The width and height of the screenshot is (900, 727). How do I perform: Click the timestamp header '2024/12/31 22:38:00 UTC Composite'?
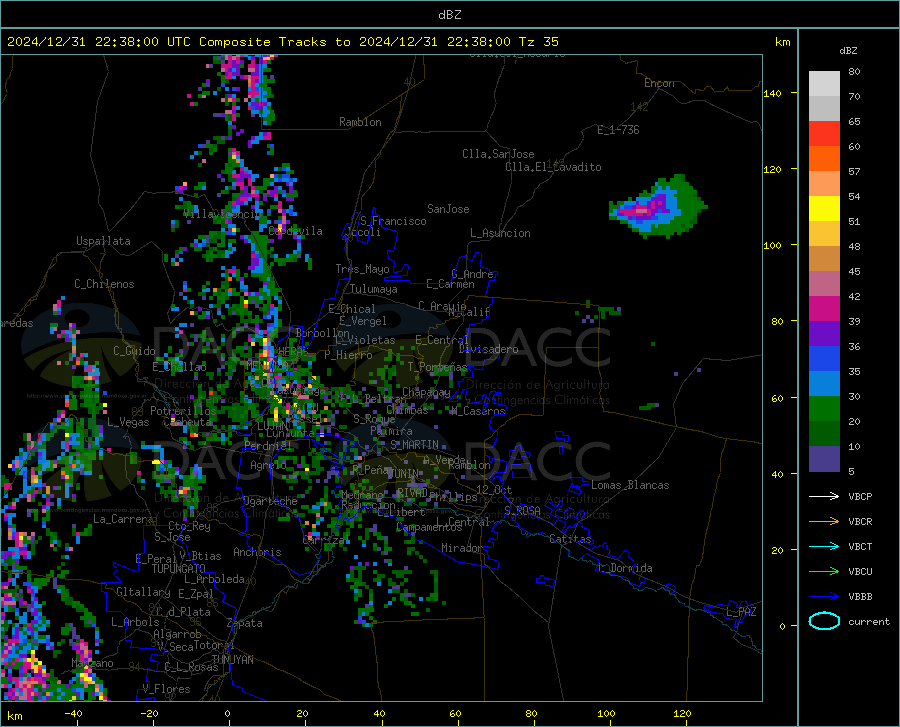point(138,42)
